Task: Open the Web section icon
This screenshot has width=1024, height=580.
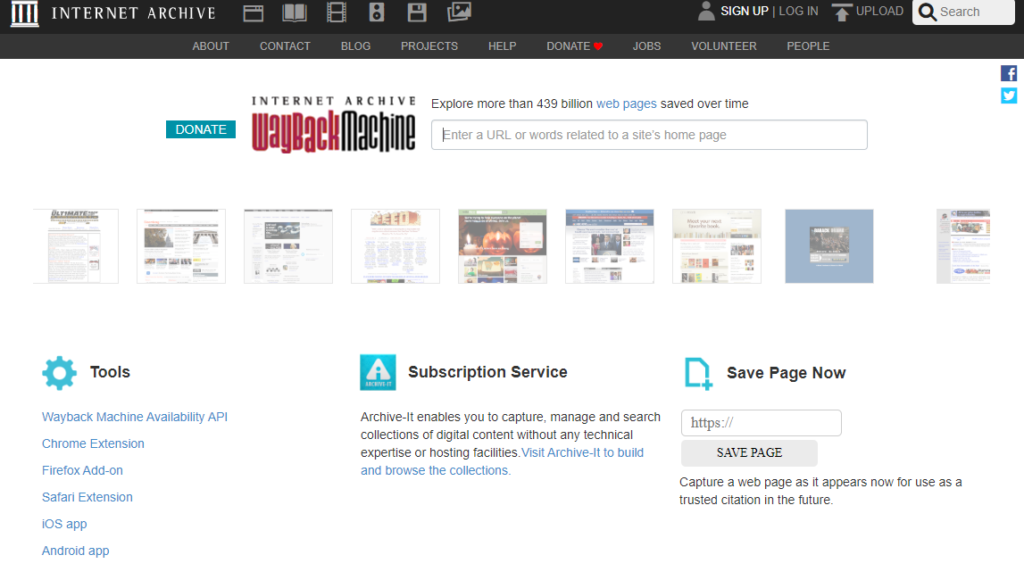Action: (254, 13)
